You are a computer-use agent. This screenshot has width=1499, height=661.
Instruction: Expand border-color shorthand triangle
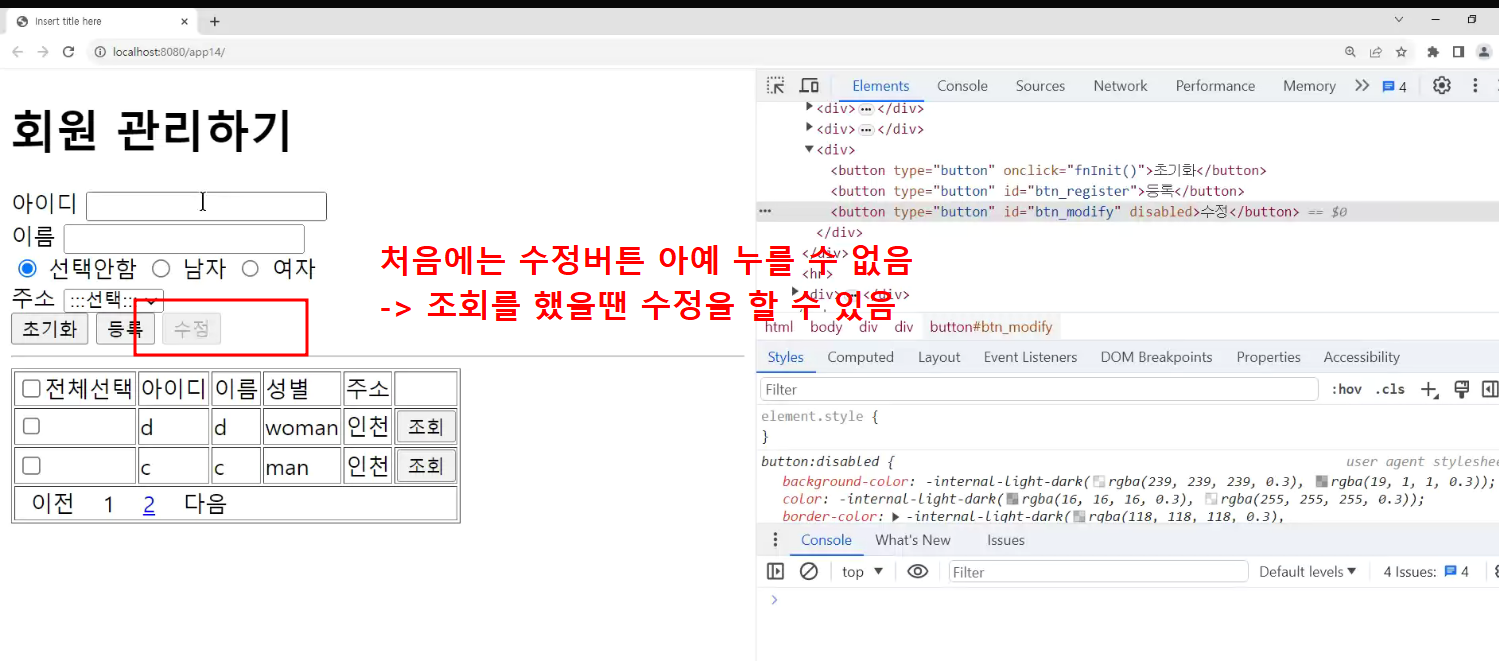tap(896, 517)
